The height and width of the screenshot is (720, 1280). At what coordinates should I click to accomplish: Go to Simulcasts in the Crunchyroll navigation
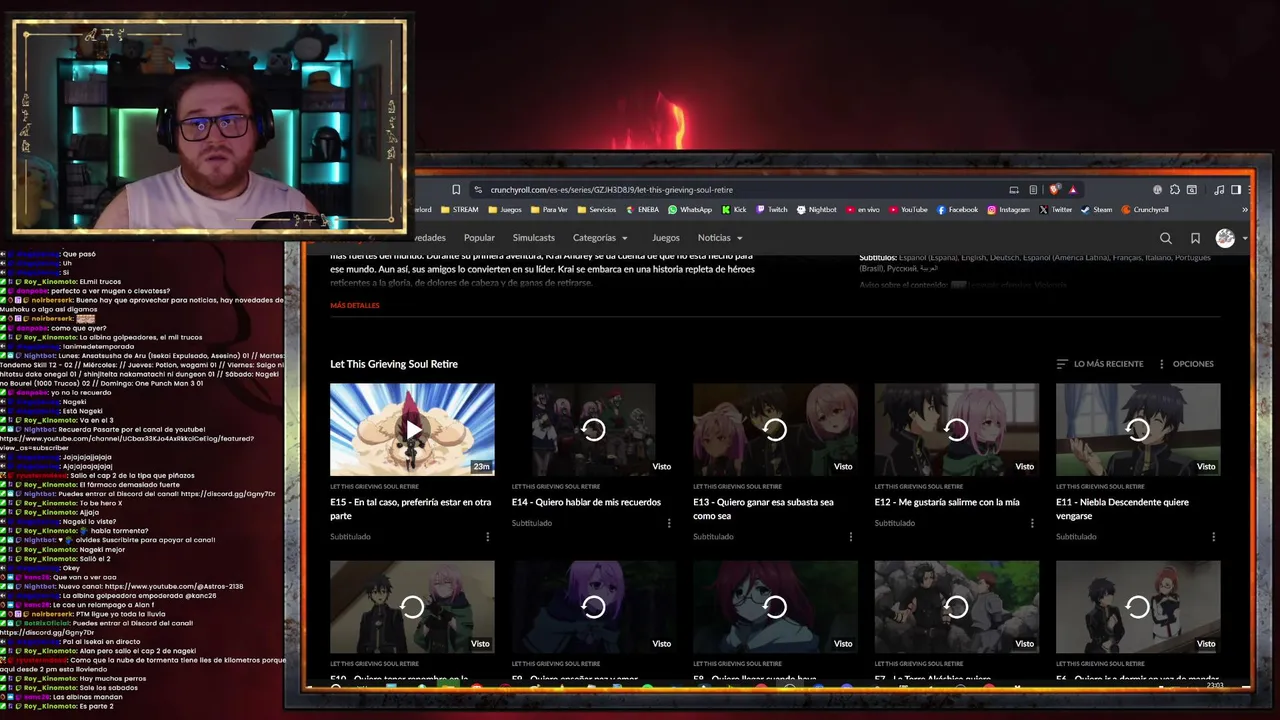[533, 238]
